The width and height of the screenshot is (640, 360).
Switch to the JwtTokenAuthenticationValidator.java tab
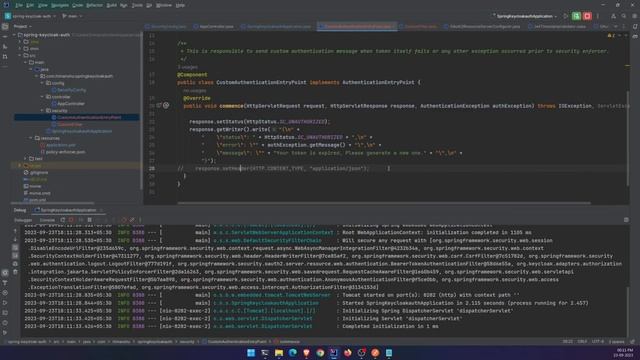(559, 27)
